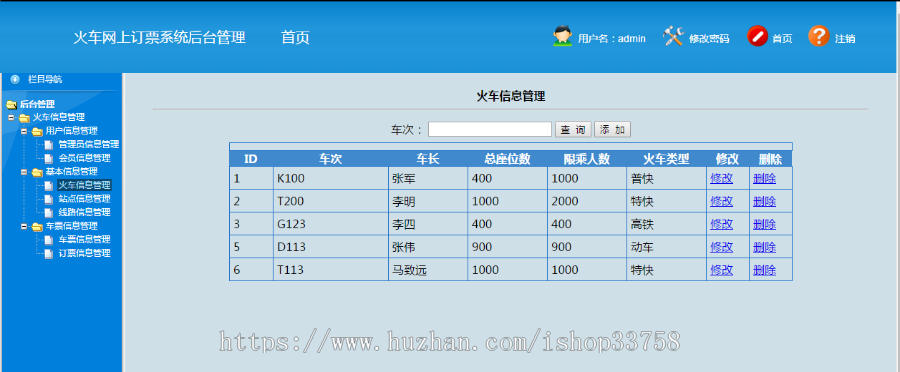This screenshot has width=900, height=372.
Task: Click the page icon beside 管理员信息管理
Action: [x=49, y=145]
